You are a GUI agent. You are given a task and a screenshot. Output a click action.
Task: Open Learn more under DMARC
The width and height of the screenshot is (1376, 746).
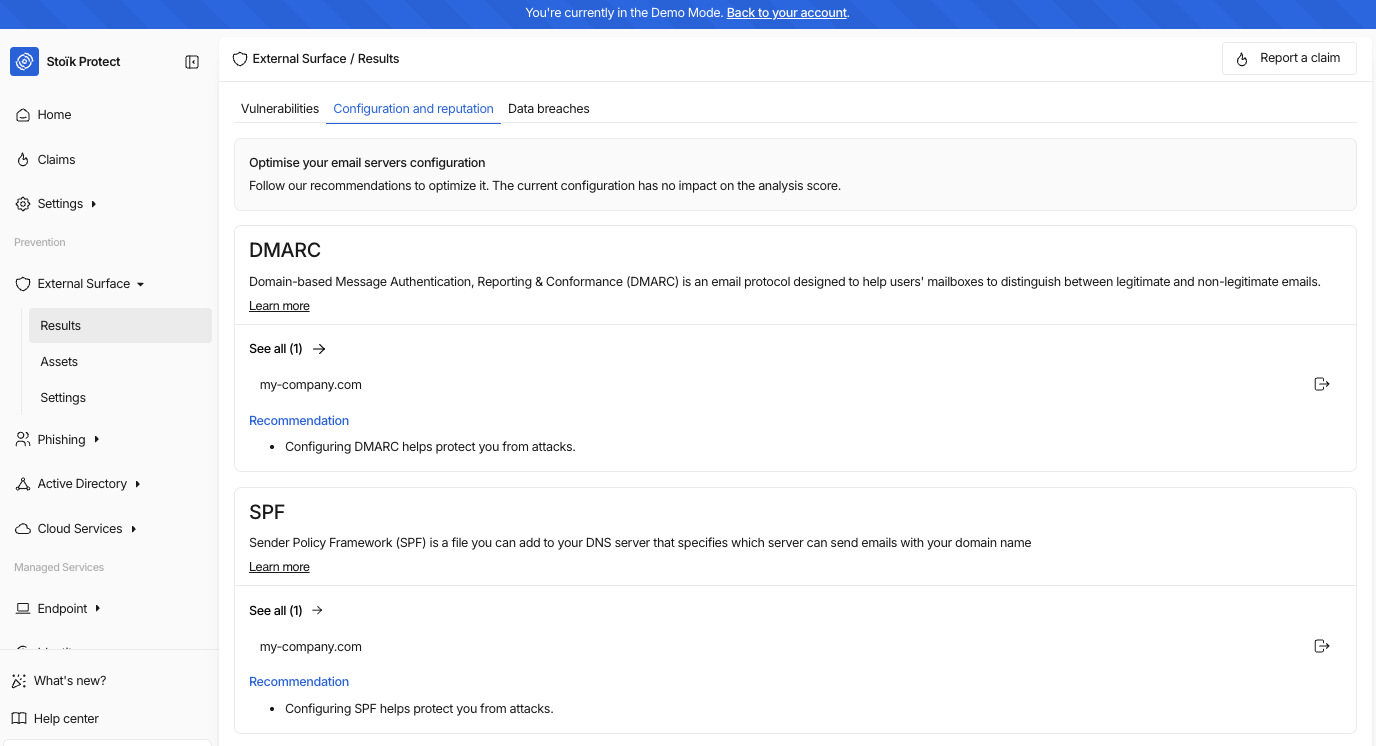coord(279,306)
